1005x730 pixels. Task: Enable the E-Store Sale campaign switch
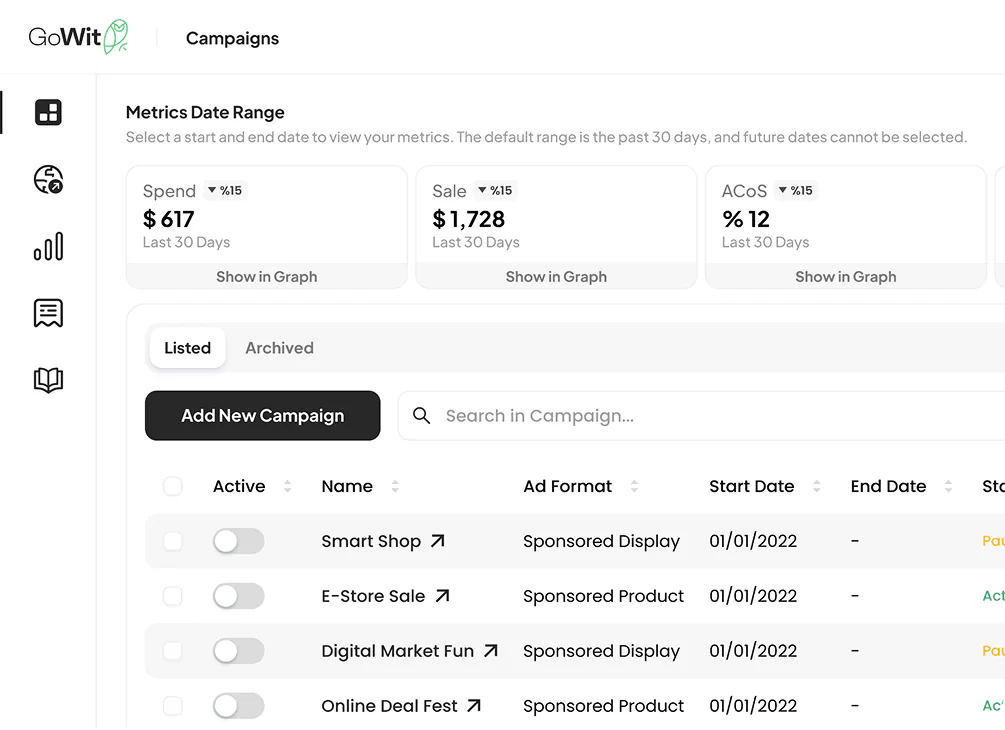[x=238, y=596]
